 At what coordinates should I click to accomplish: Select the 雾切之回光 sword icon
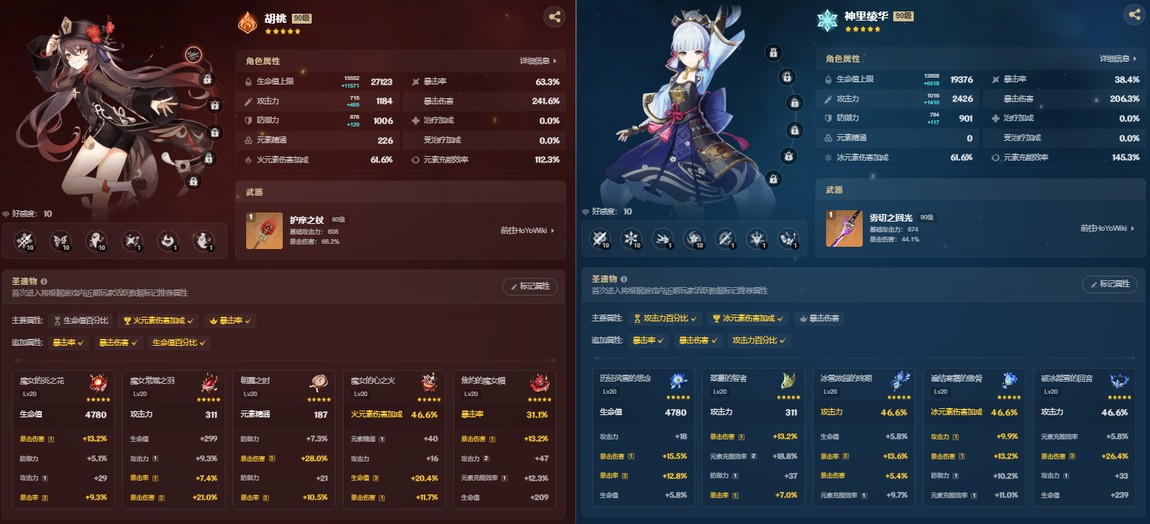844,228
